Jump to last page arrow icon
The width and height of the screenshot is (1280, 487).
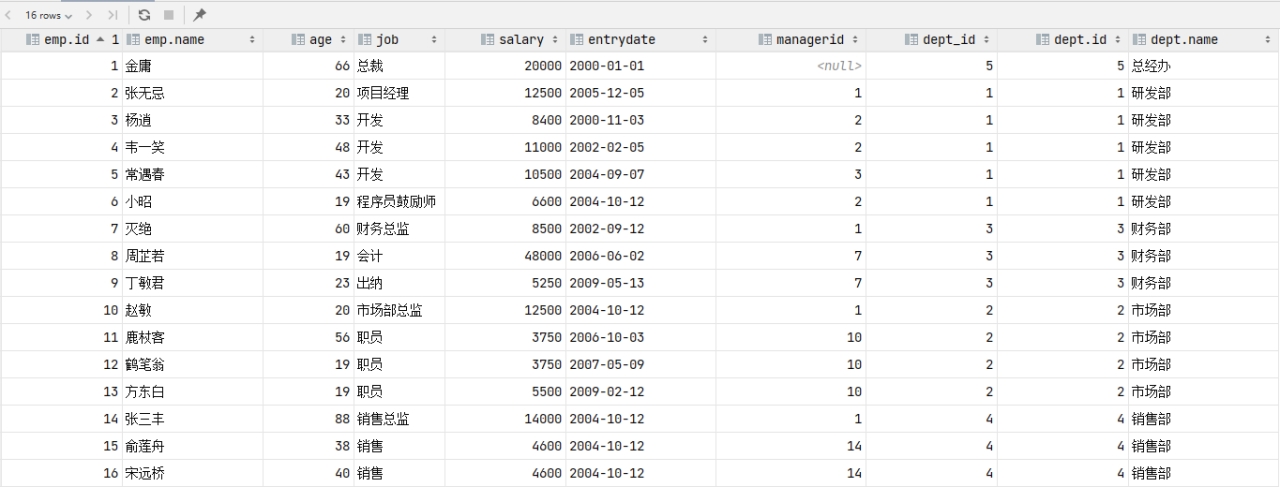click(112, 15)
